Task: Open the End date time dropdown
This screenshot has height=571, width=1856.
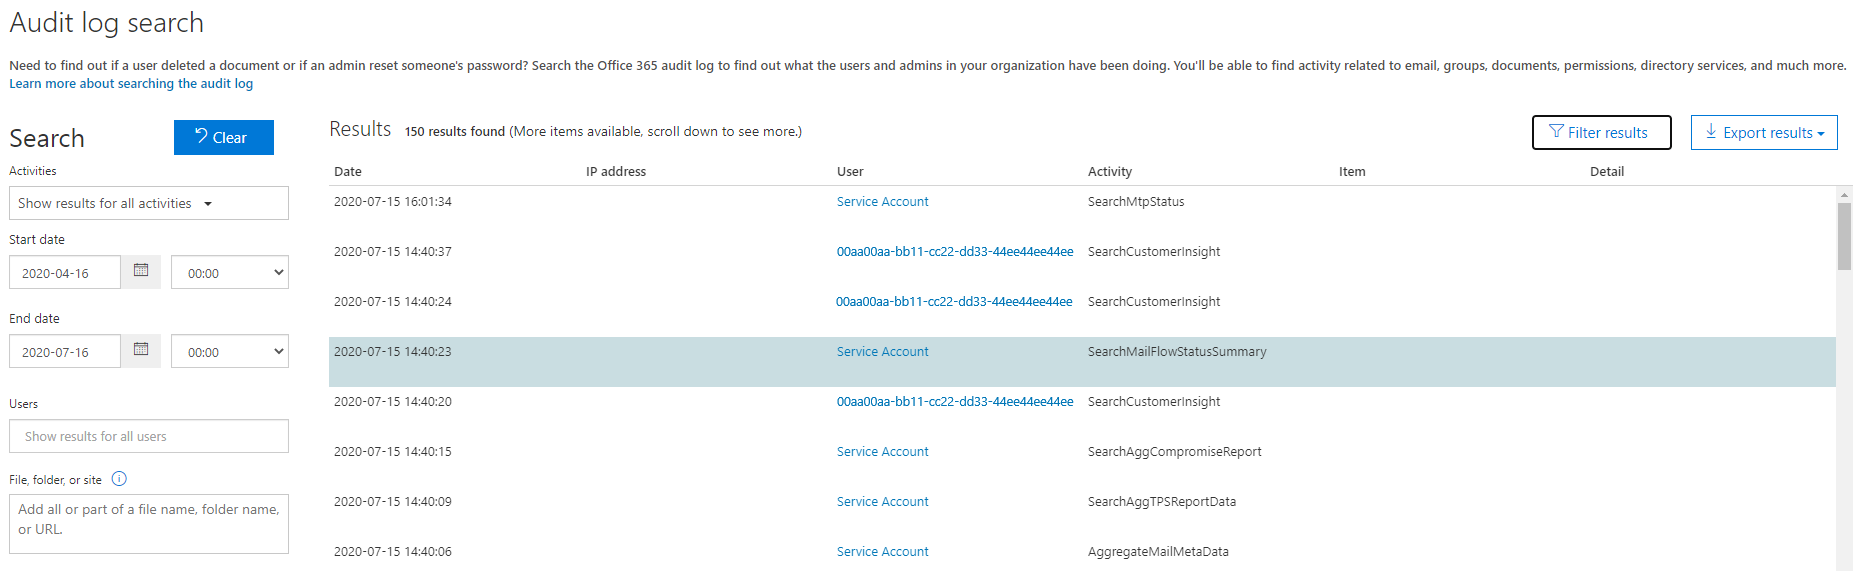Action: 229,352
